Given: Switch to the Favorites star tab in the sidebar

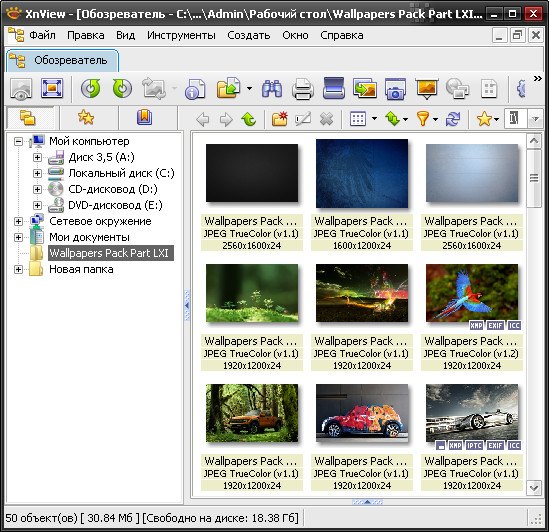Looking at the screenshot, I should [86, 117].
